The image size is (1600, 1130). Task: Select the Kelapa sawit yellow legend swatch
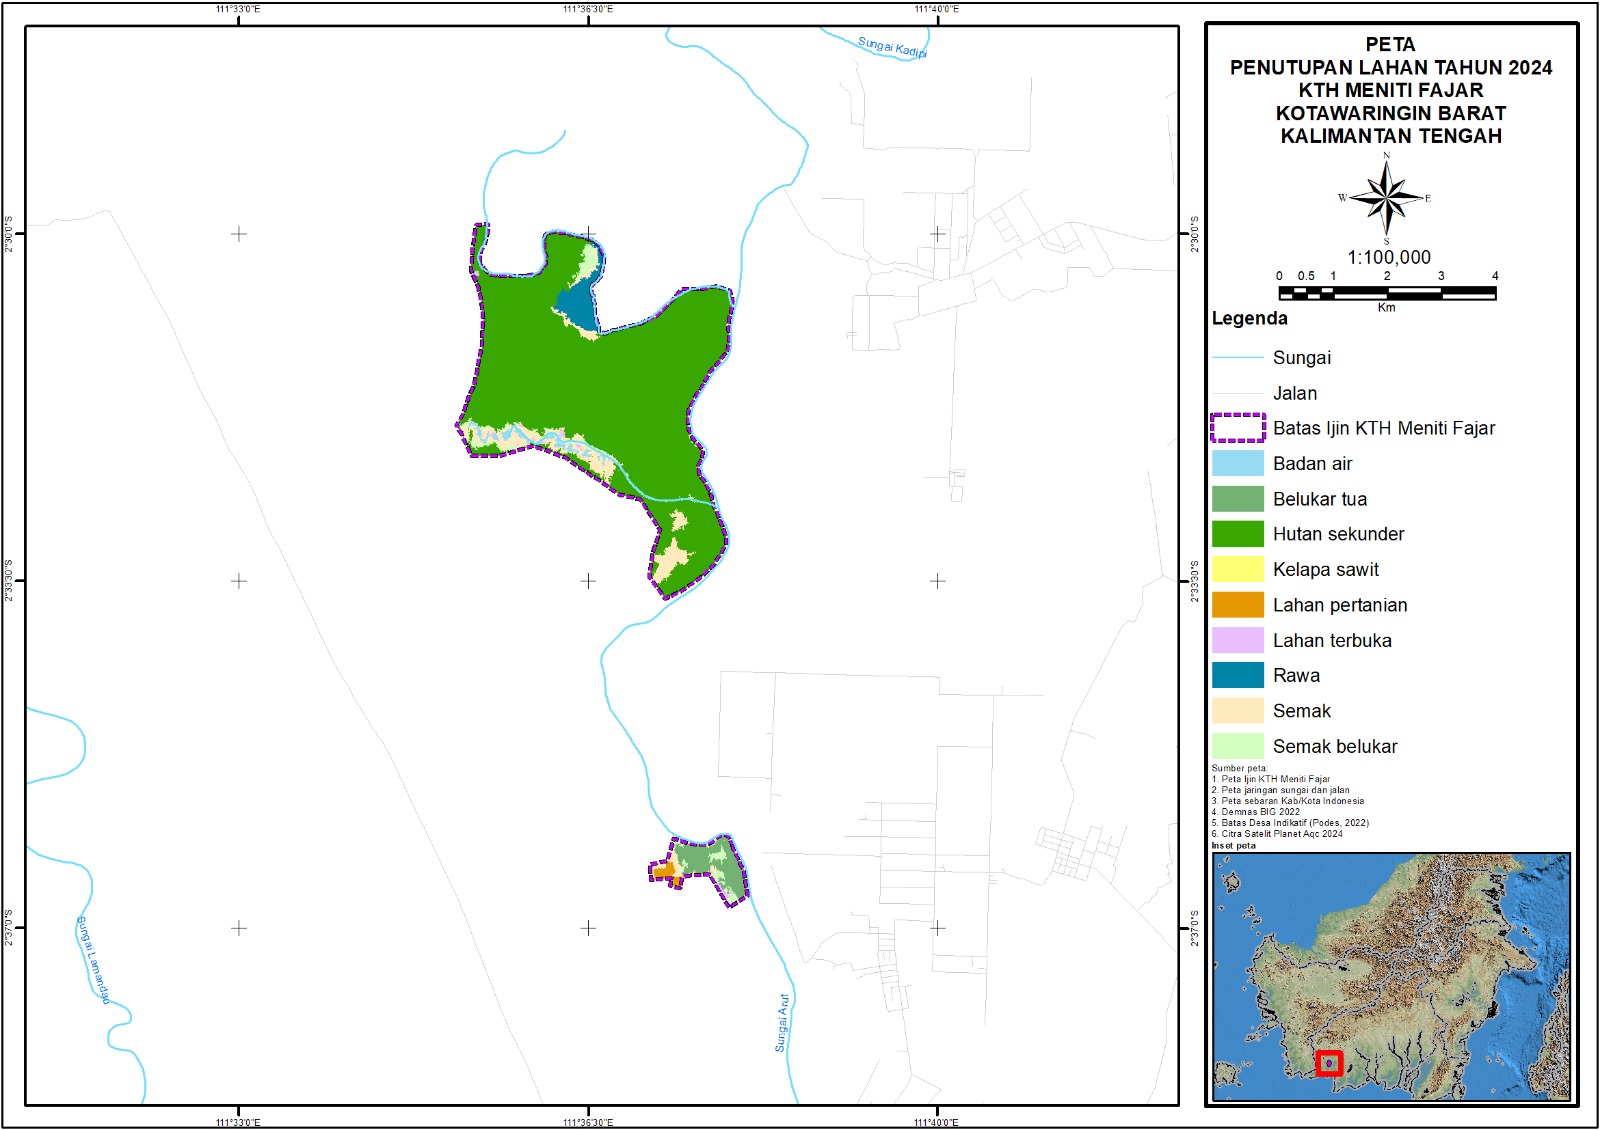[x=1237, y=569]
